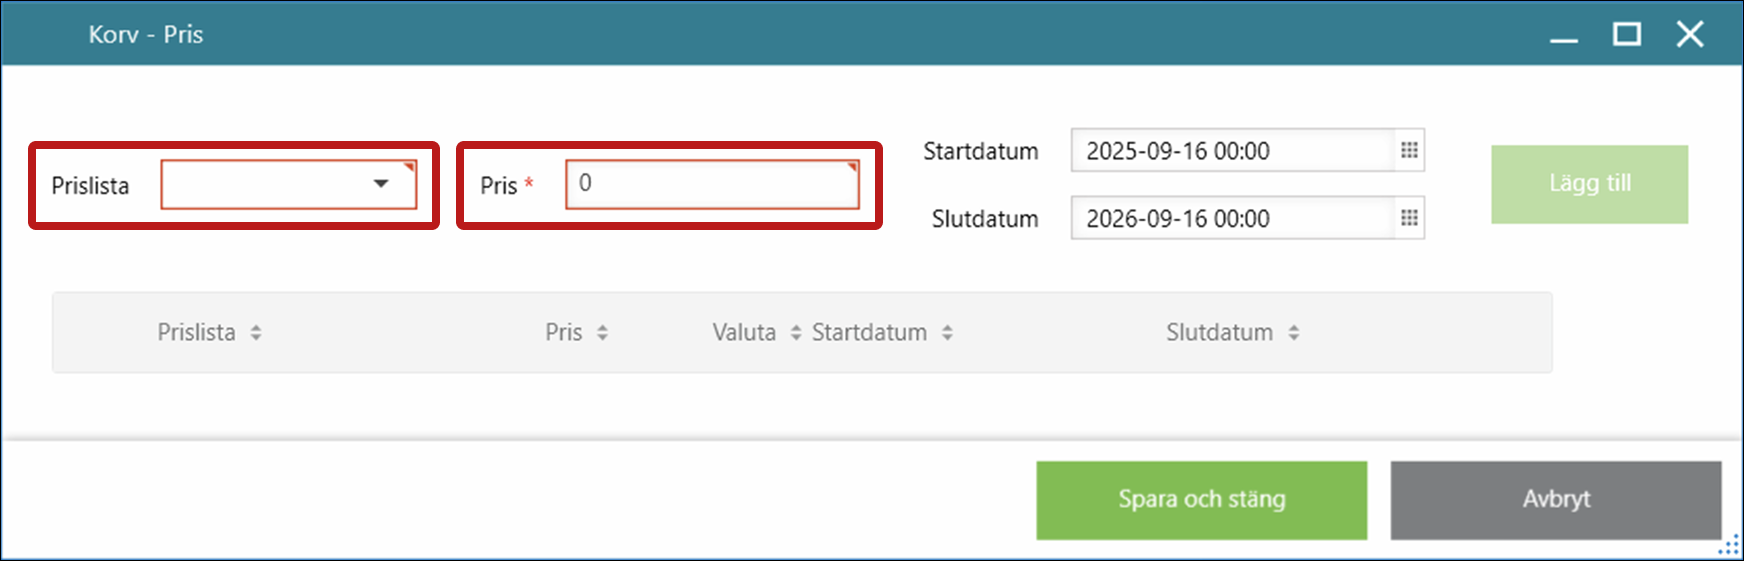The height and width of the screenshot is (561, 1744).
Task: Maximize the Korv - Pris window
Action: tap(1627, 35)
